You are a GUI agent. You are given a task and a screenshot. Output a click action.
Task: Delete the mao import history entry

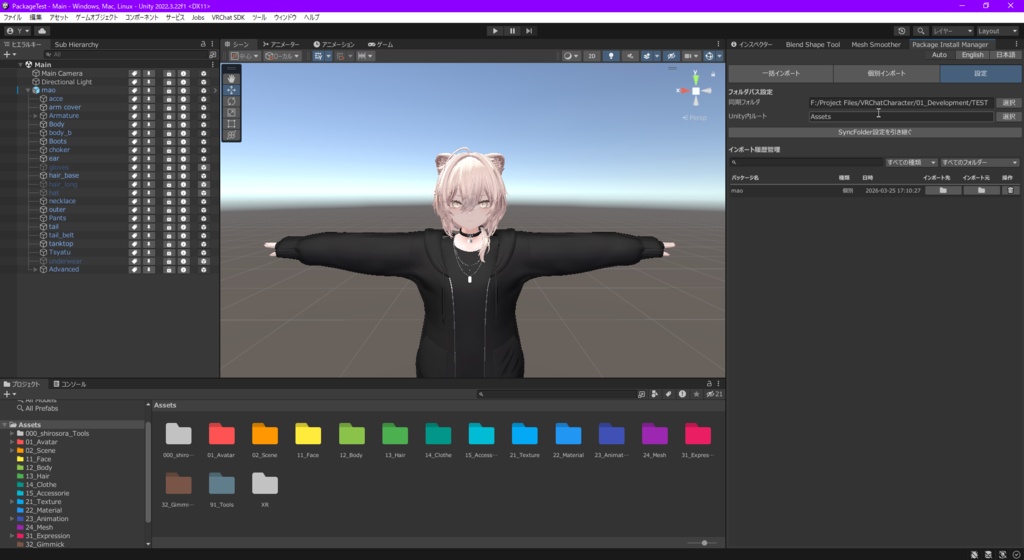coord(1010,191)
